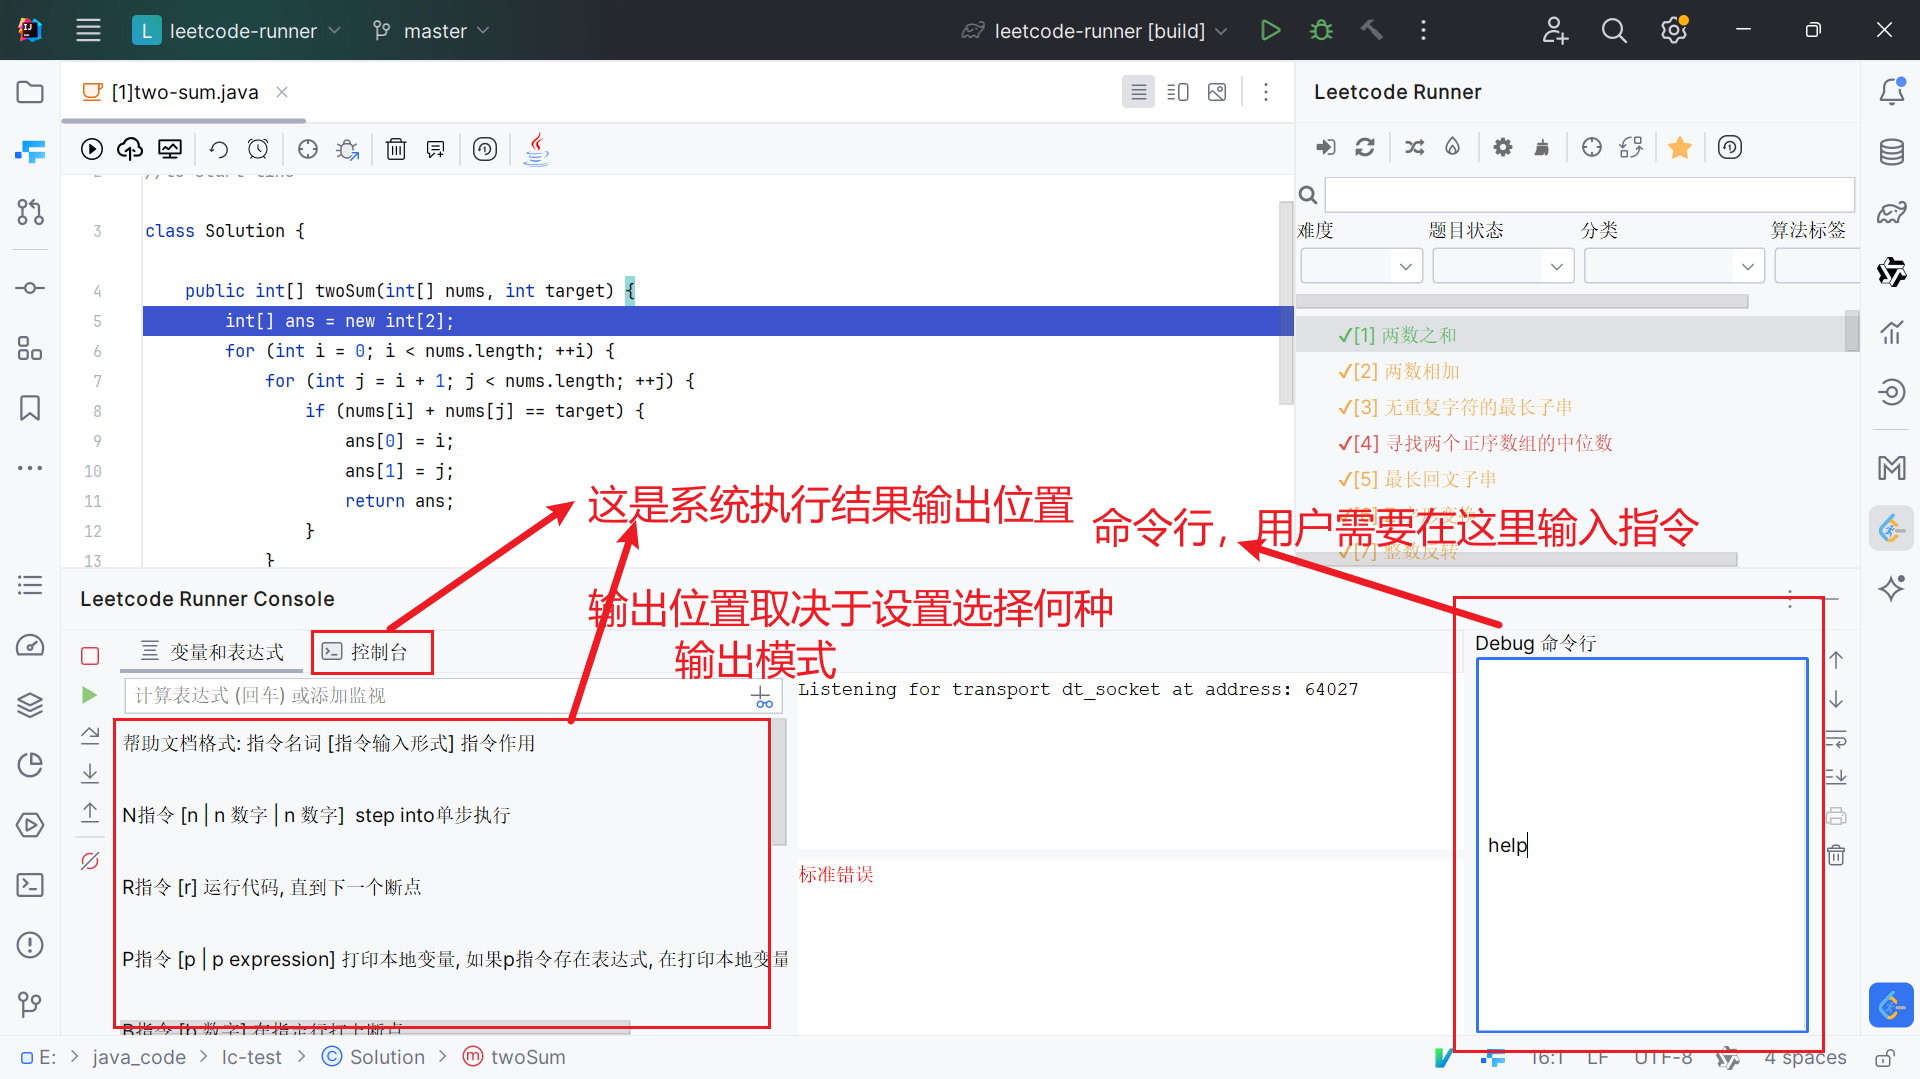This screenshot has width=1920, height=1079.
Task: Click the Run leetcode-runner build button
Action: [x=1270, y=30]
